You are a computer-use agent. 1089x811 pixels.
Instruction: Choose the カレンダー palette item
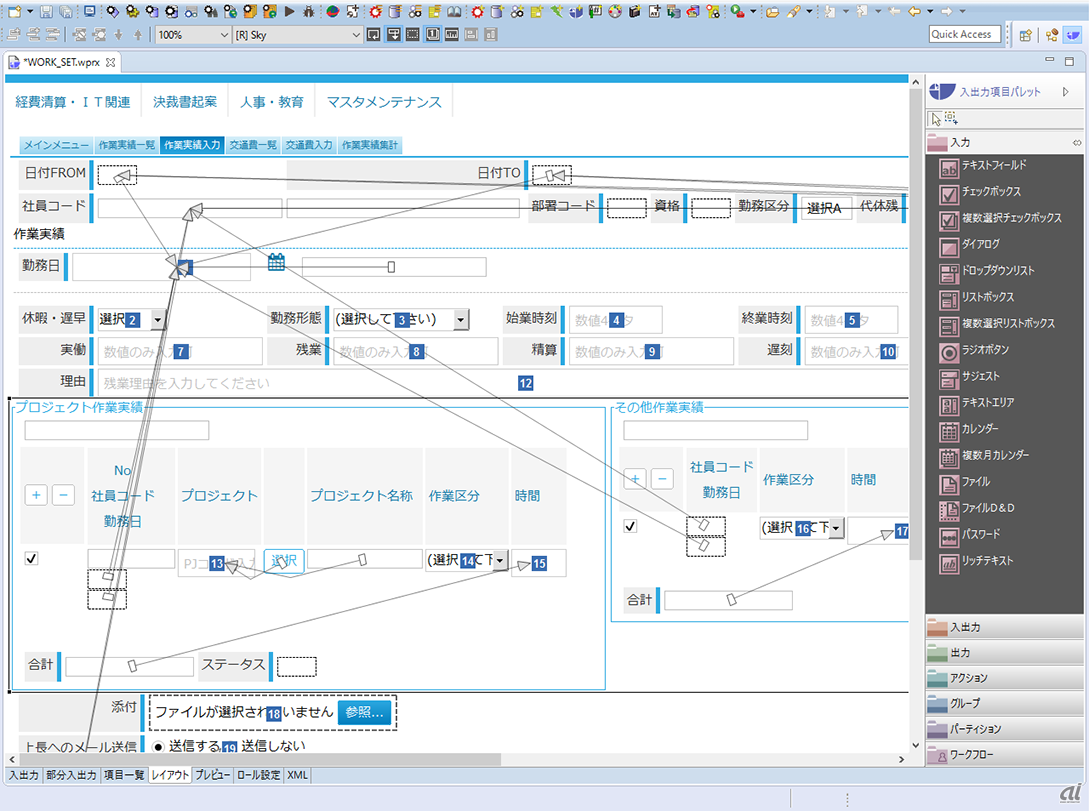980,429
